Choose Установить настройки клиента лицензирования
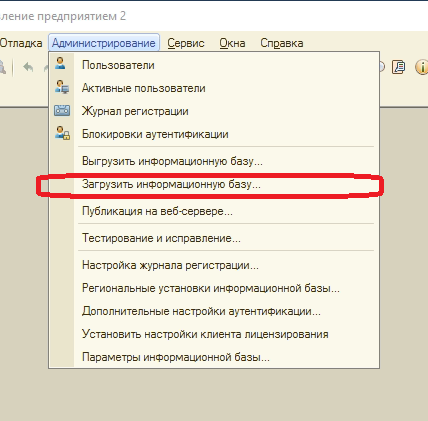This screenshot has height=421, width=428. 214,334
